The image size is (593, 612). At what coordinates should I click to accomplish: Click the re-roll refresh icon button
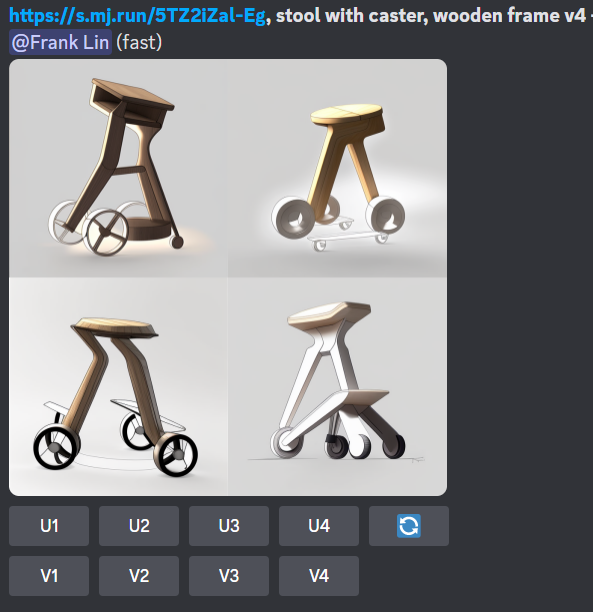[x=409, y=526]
